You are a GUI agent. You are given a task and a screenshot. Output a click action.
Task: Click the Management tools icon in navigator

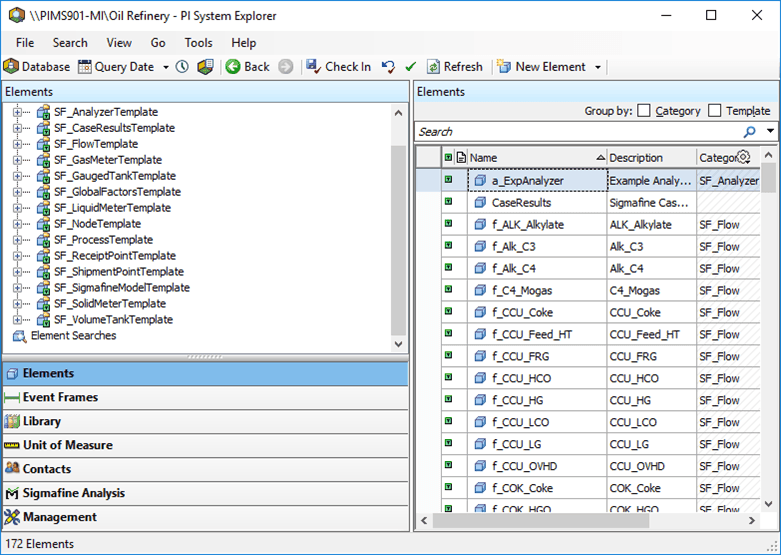pyautogui.click(x=12, y=517)
